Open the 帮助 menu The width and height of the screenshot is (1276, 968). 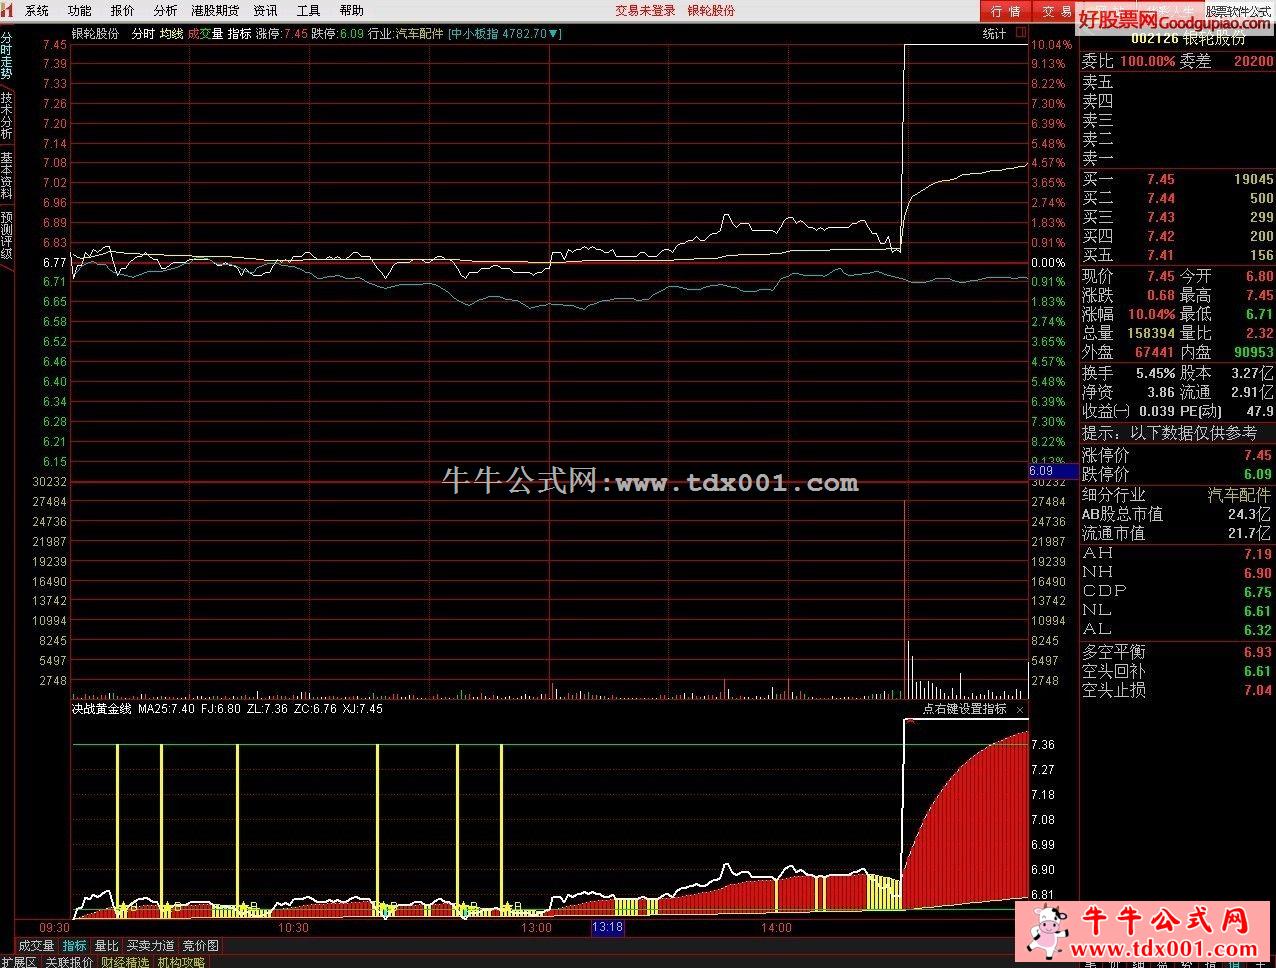pyautogui.click(x=351, y=11)
